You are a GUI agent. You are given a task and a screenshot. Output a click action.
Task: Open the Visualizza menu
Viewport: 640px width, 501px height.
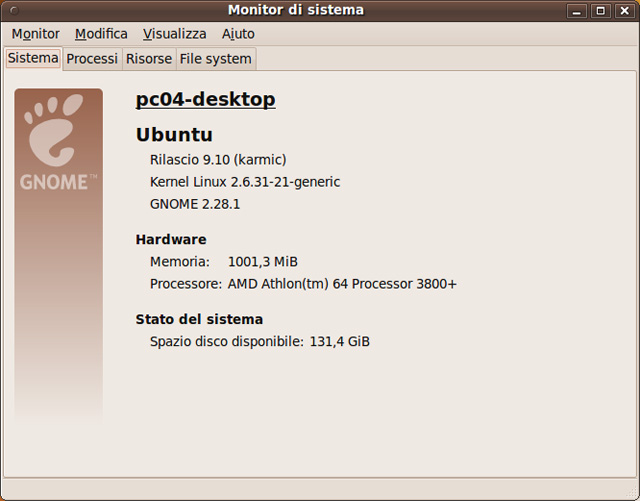click(x=174, y=34)
